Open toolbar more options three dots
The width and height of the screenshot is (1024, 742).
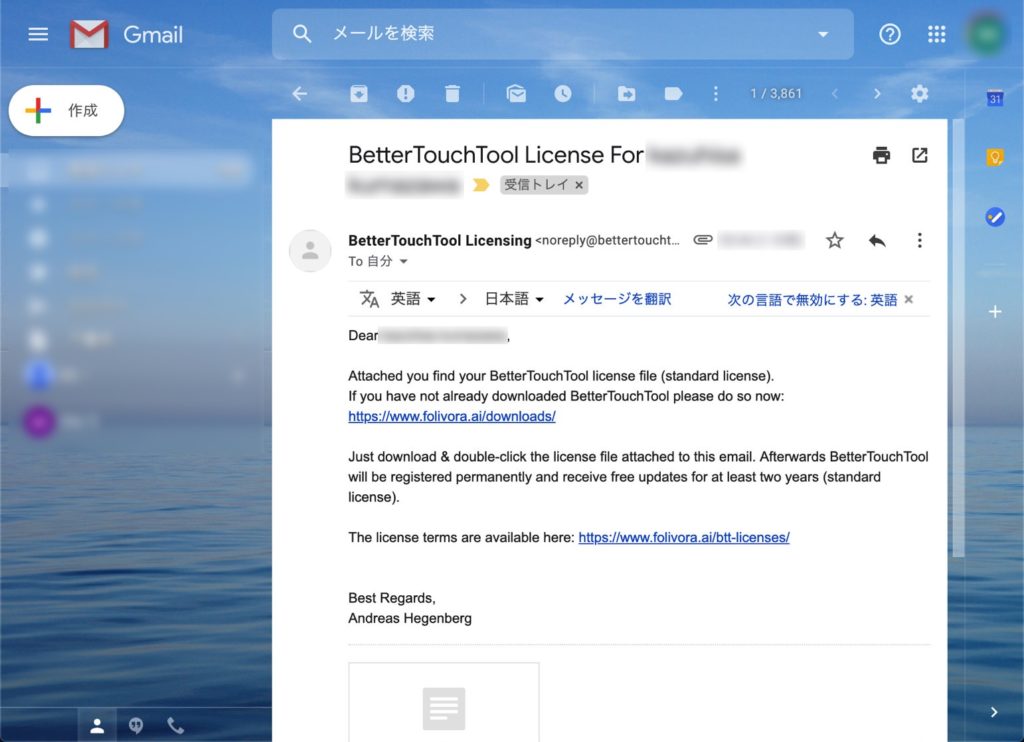pyautogui.click(x=716, y=93)
